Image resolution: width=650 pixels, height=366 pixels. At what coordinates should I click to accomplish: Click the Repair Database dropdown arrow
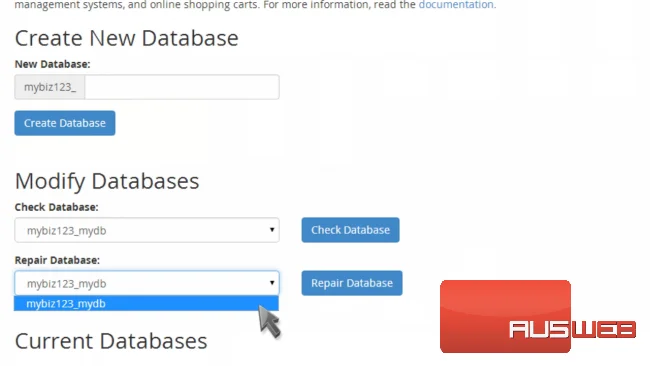[272, 283]
